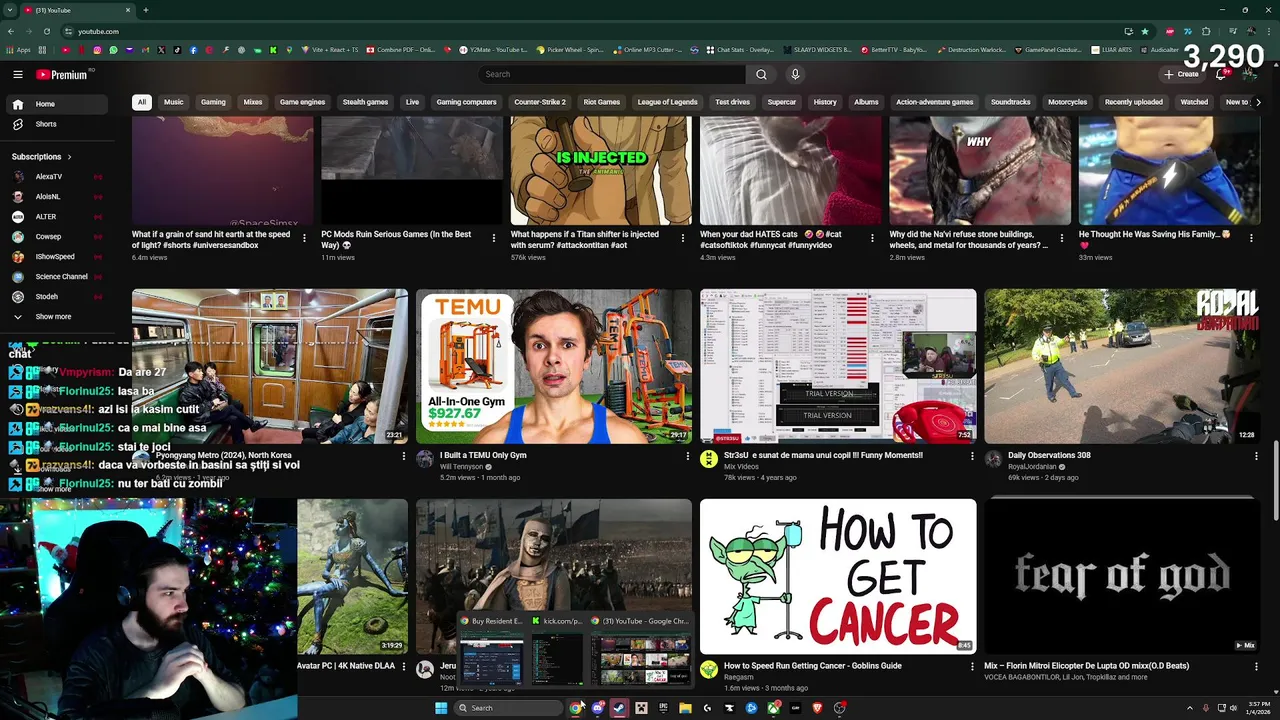Select the Game engines filter chip
The width and height of the screenshot is (1280, 720).
(302, 102)
